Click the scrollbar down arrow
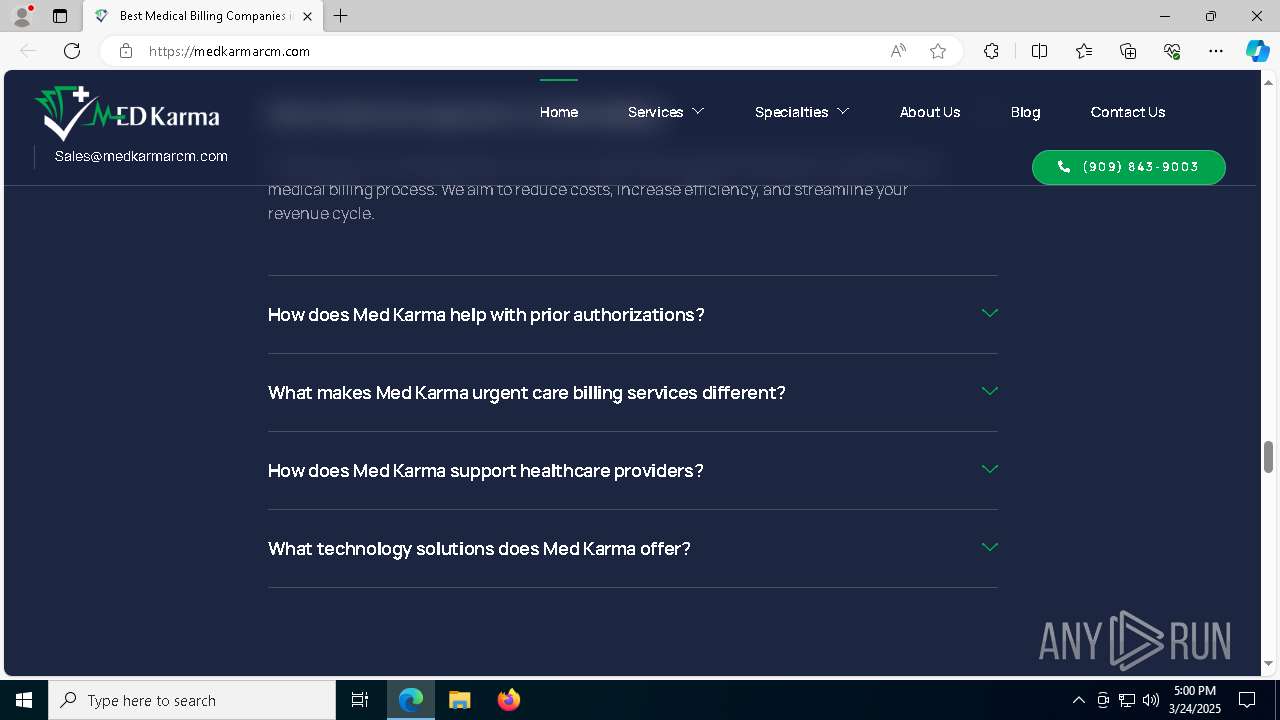This screenshot has width=1280, height=720. pos(1268,663)
